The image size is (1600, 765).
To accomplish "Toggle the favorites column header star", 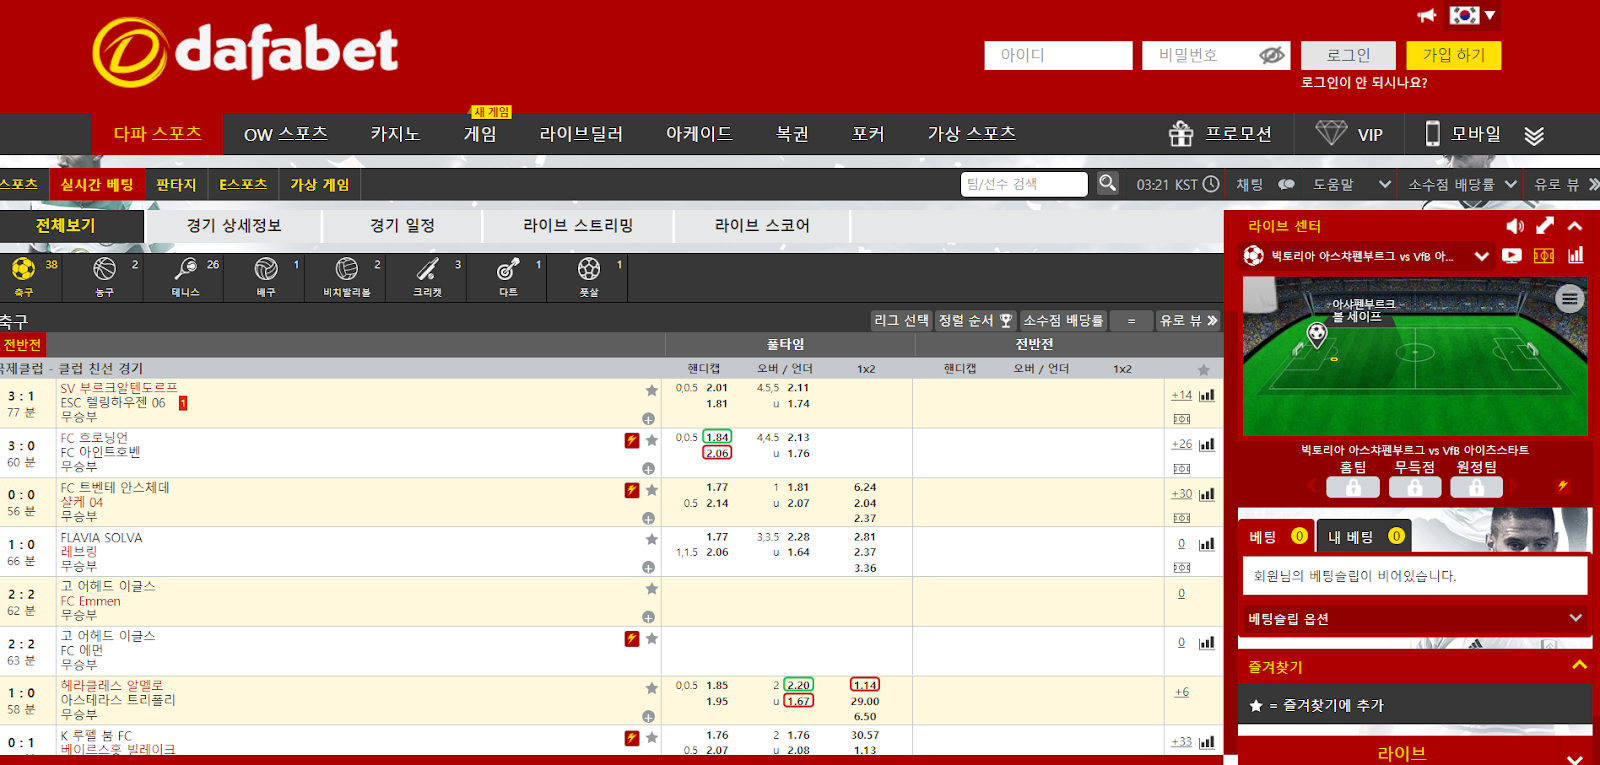I will click(1203, 369).
